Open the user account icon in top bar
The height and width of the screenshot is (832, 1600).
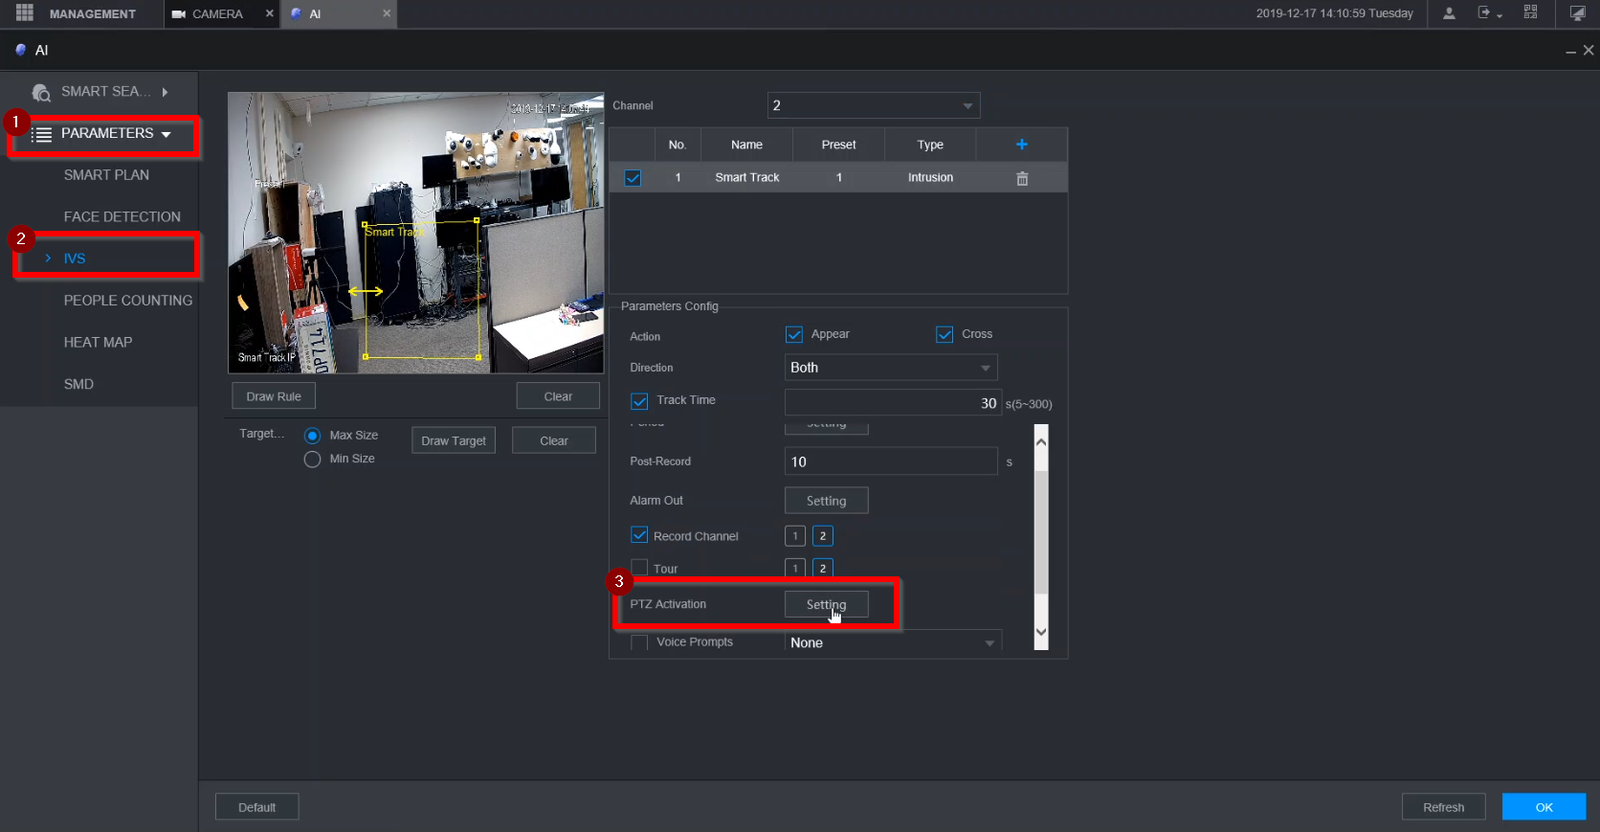(x=1448, y=13)
